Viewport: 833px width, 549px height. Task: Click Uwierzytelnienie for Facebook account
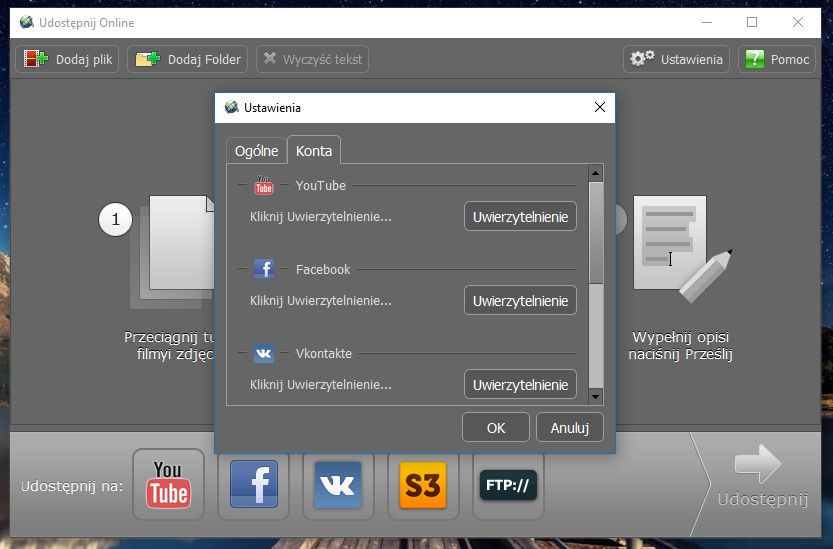click(520, 300)
